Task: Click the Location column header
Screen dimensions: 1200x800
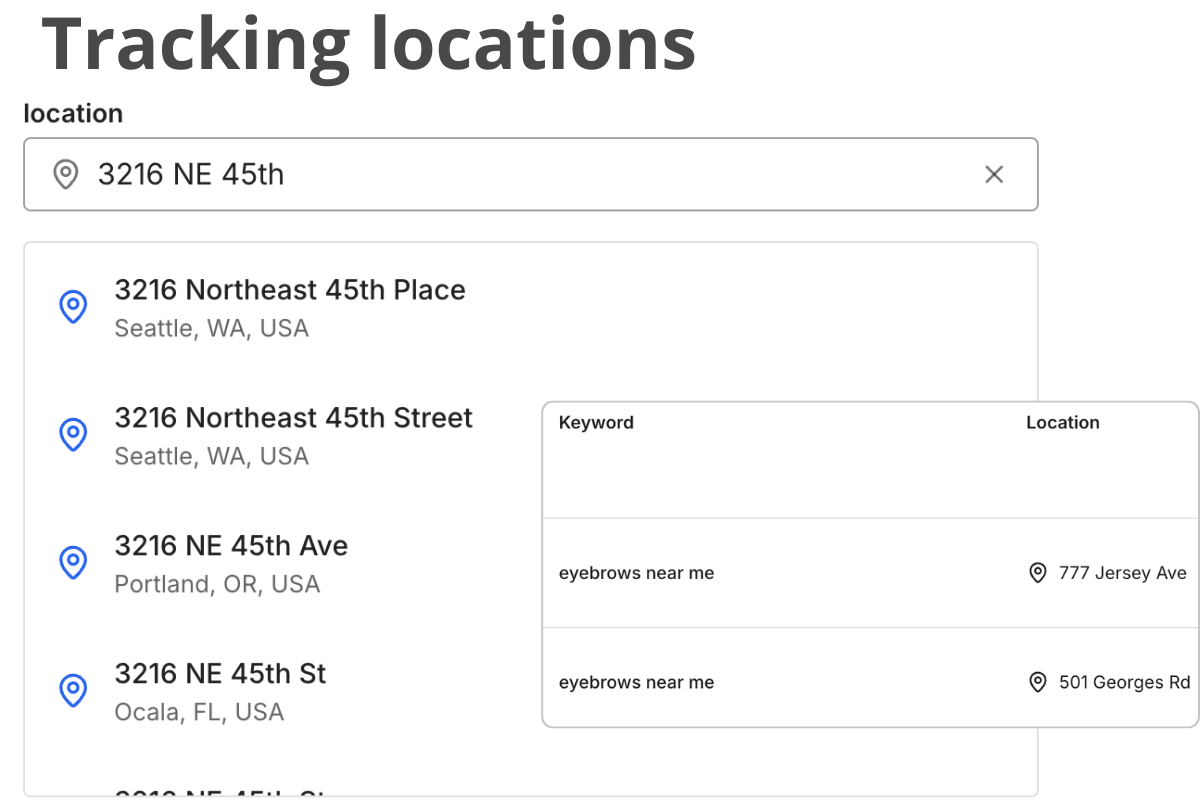Action: (x=1063, y=422)
